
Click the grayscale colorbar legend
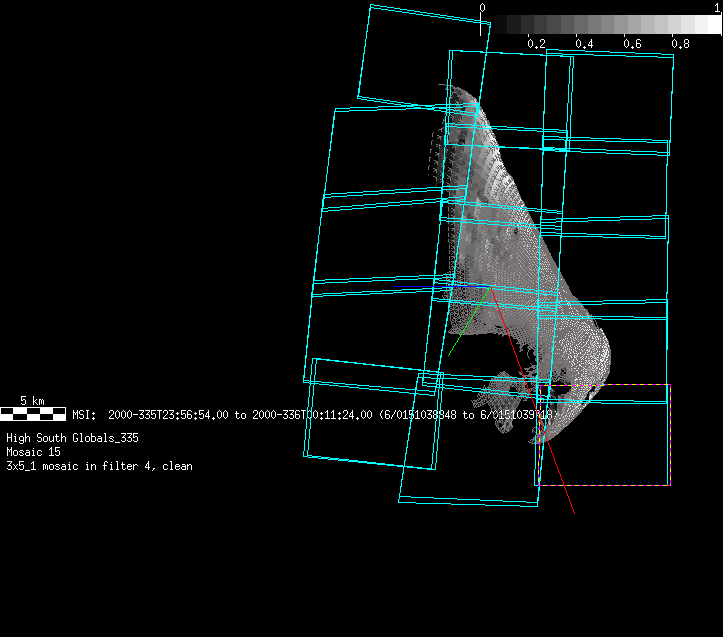point(600,25)
